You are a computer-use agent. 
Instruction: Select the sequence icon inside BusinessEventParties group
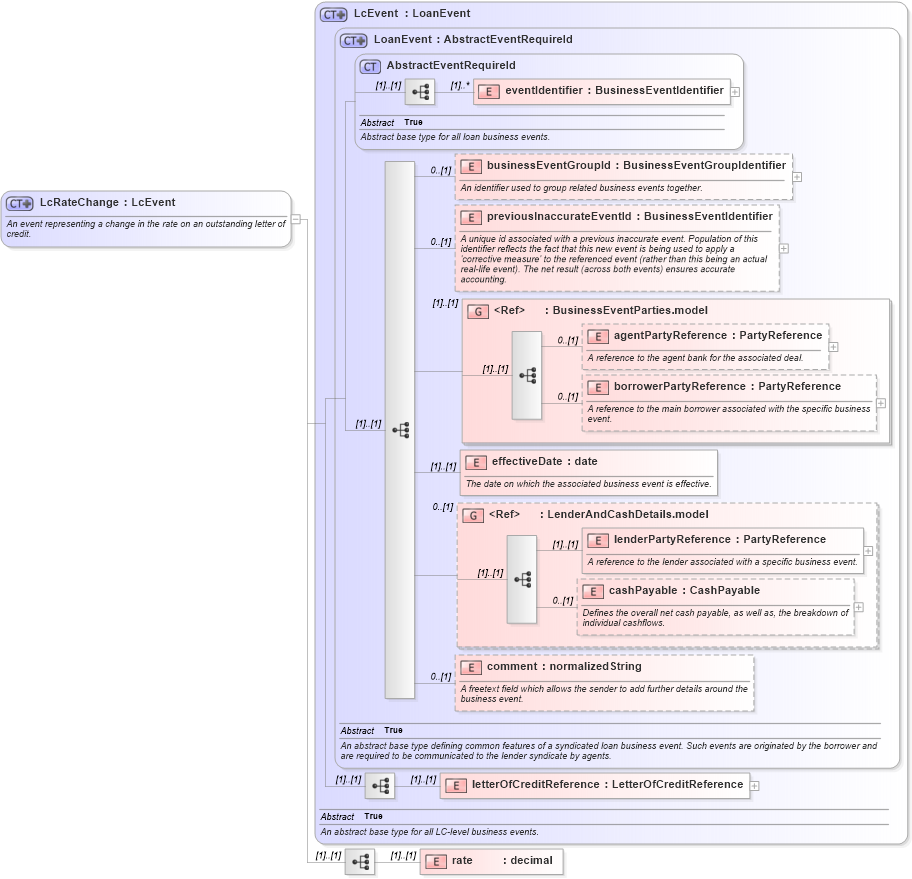[x=528, y=375]
